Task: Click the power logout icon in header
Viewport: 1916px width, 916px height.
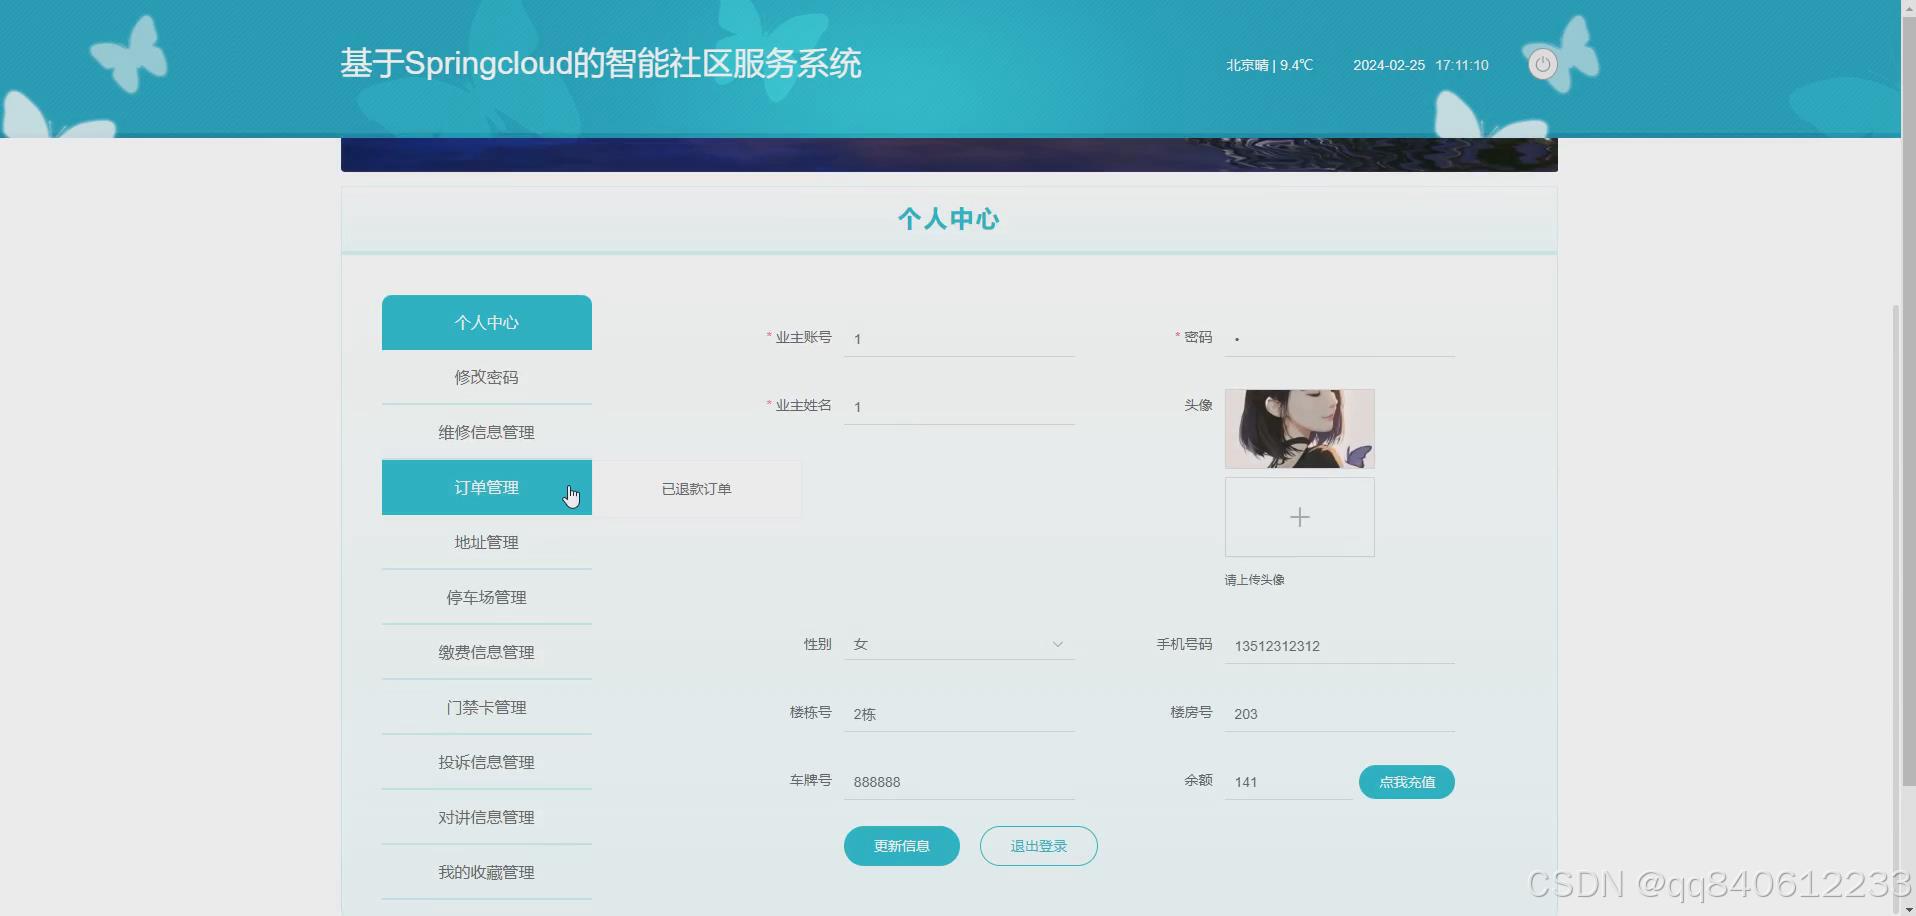Action: 1541,64
